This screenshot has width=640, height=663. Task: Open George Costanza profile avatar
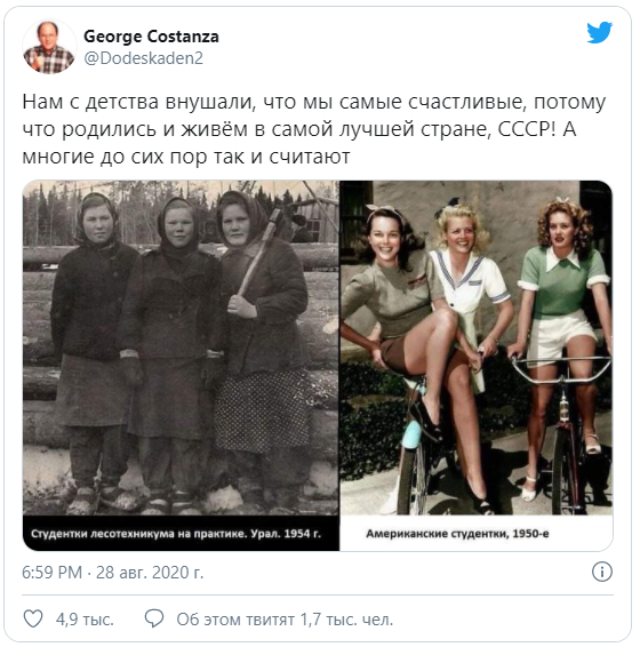[49, 47]
